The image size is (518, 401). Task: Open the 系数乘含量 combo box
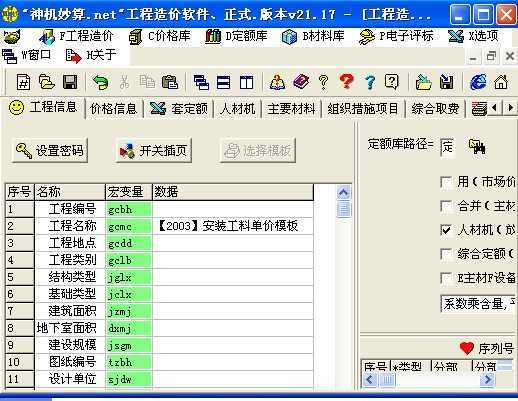479,304
